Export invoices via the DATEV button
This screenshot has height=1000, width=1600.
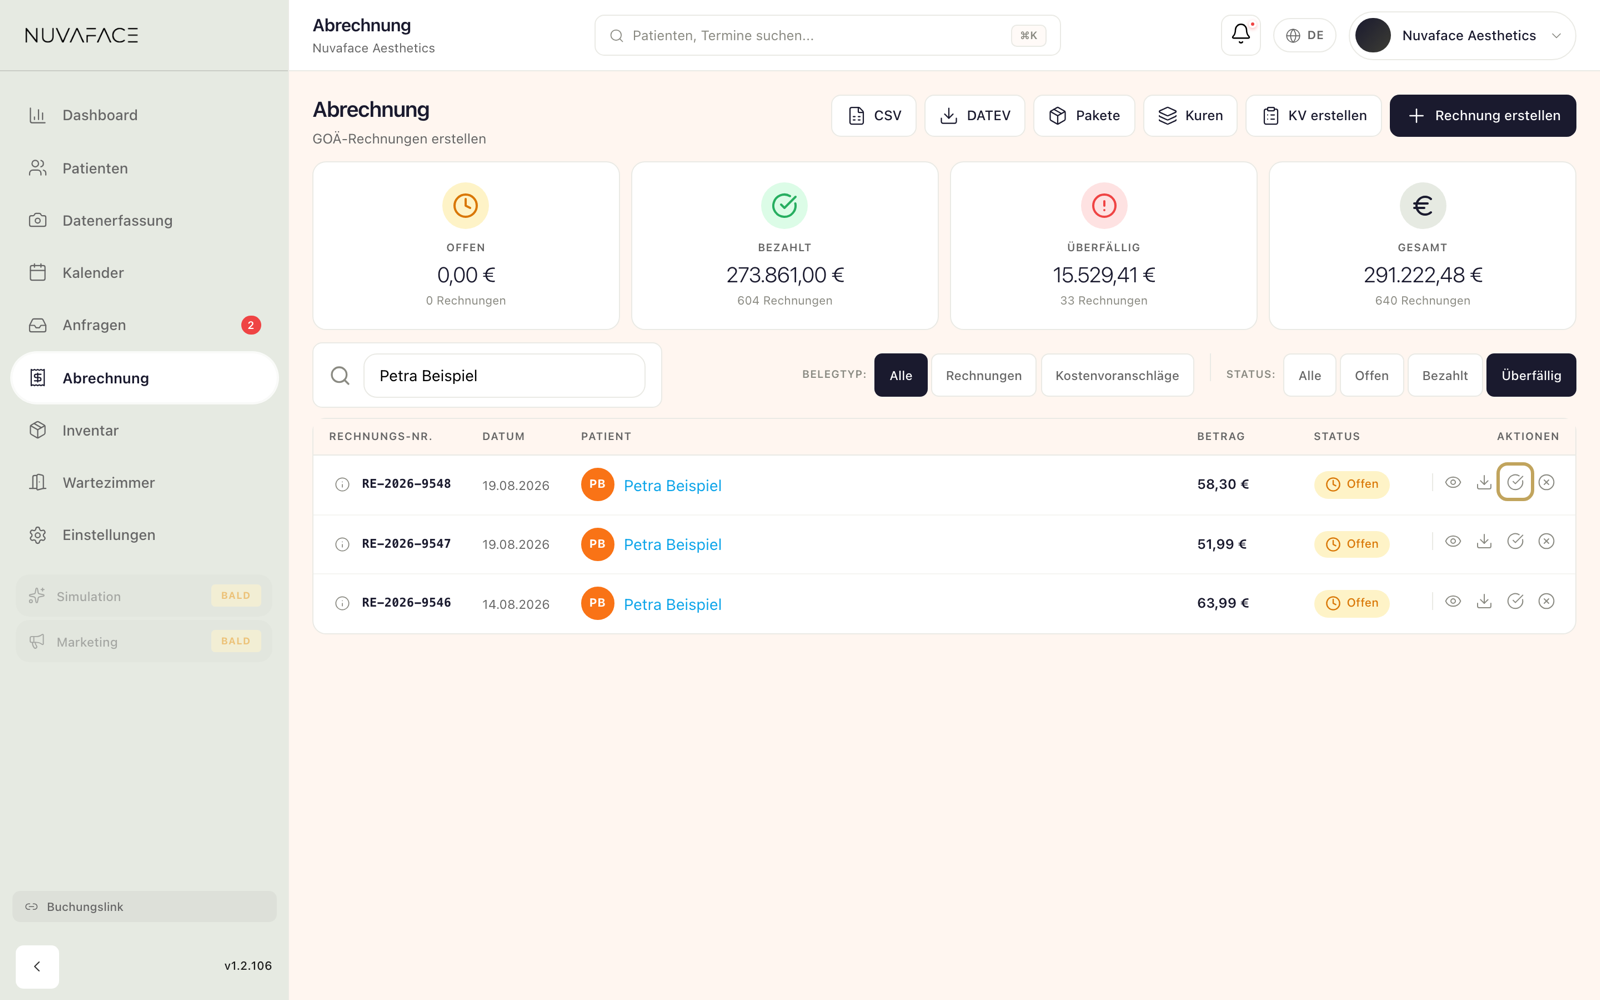tap(975, 116)
